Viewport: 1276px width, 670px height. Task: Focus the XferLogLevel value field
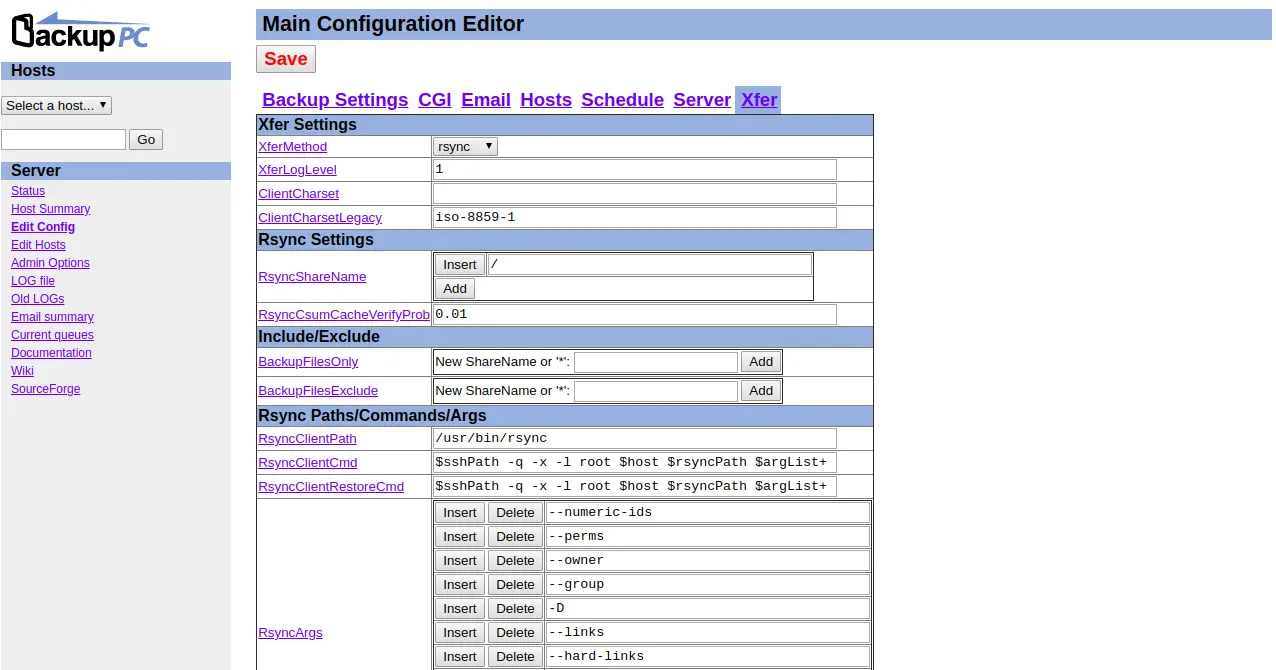635,170
